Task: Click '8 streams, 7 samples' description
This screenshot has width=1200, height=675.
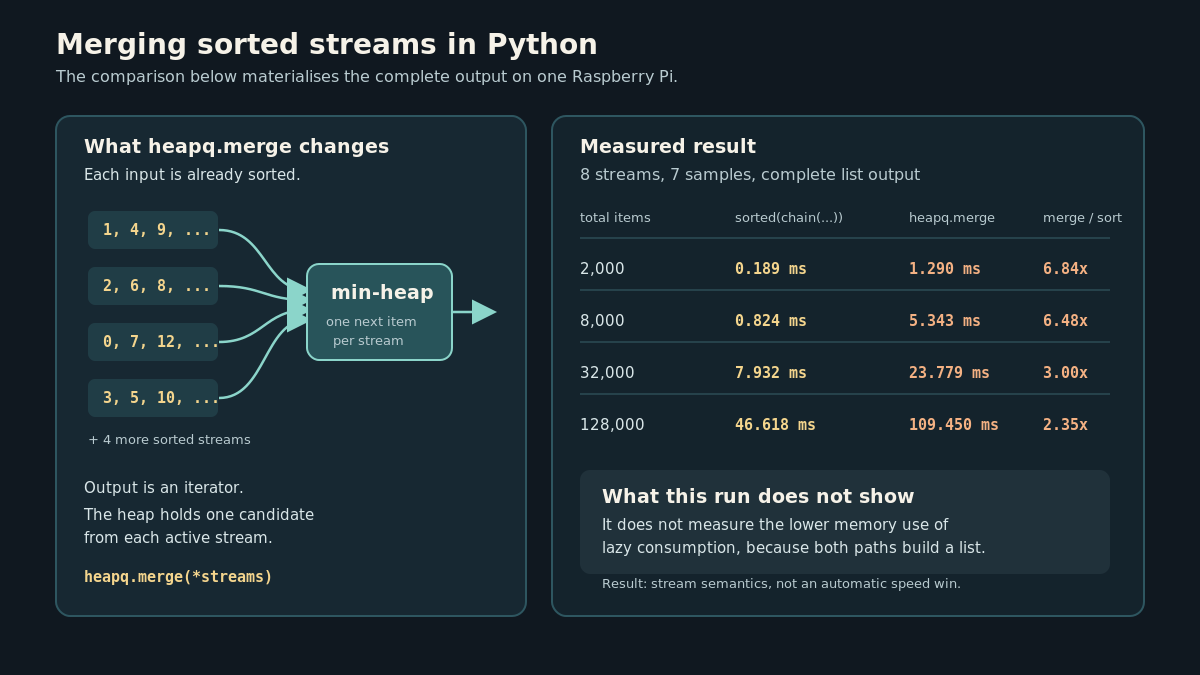Action: pos(750,175)
